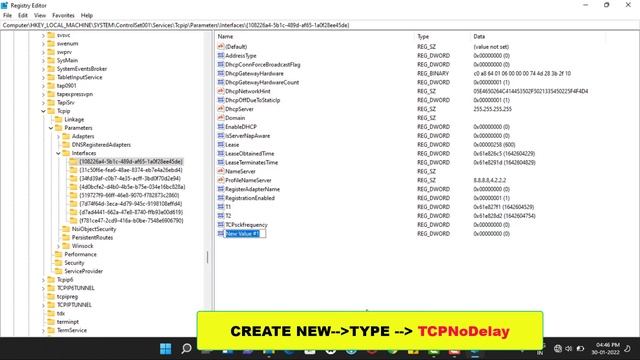Image resolution: width=640 pixels, height=360 pixels.
Task: Collapse the Interfaces tree node
Action: [58, 153]
